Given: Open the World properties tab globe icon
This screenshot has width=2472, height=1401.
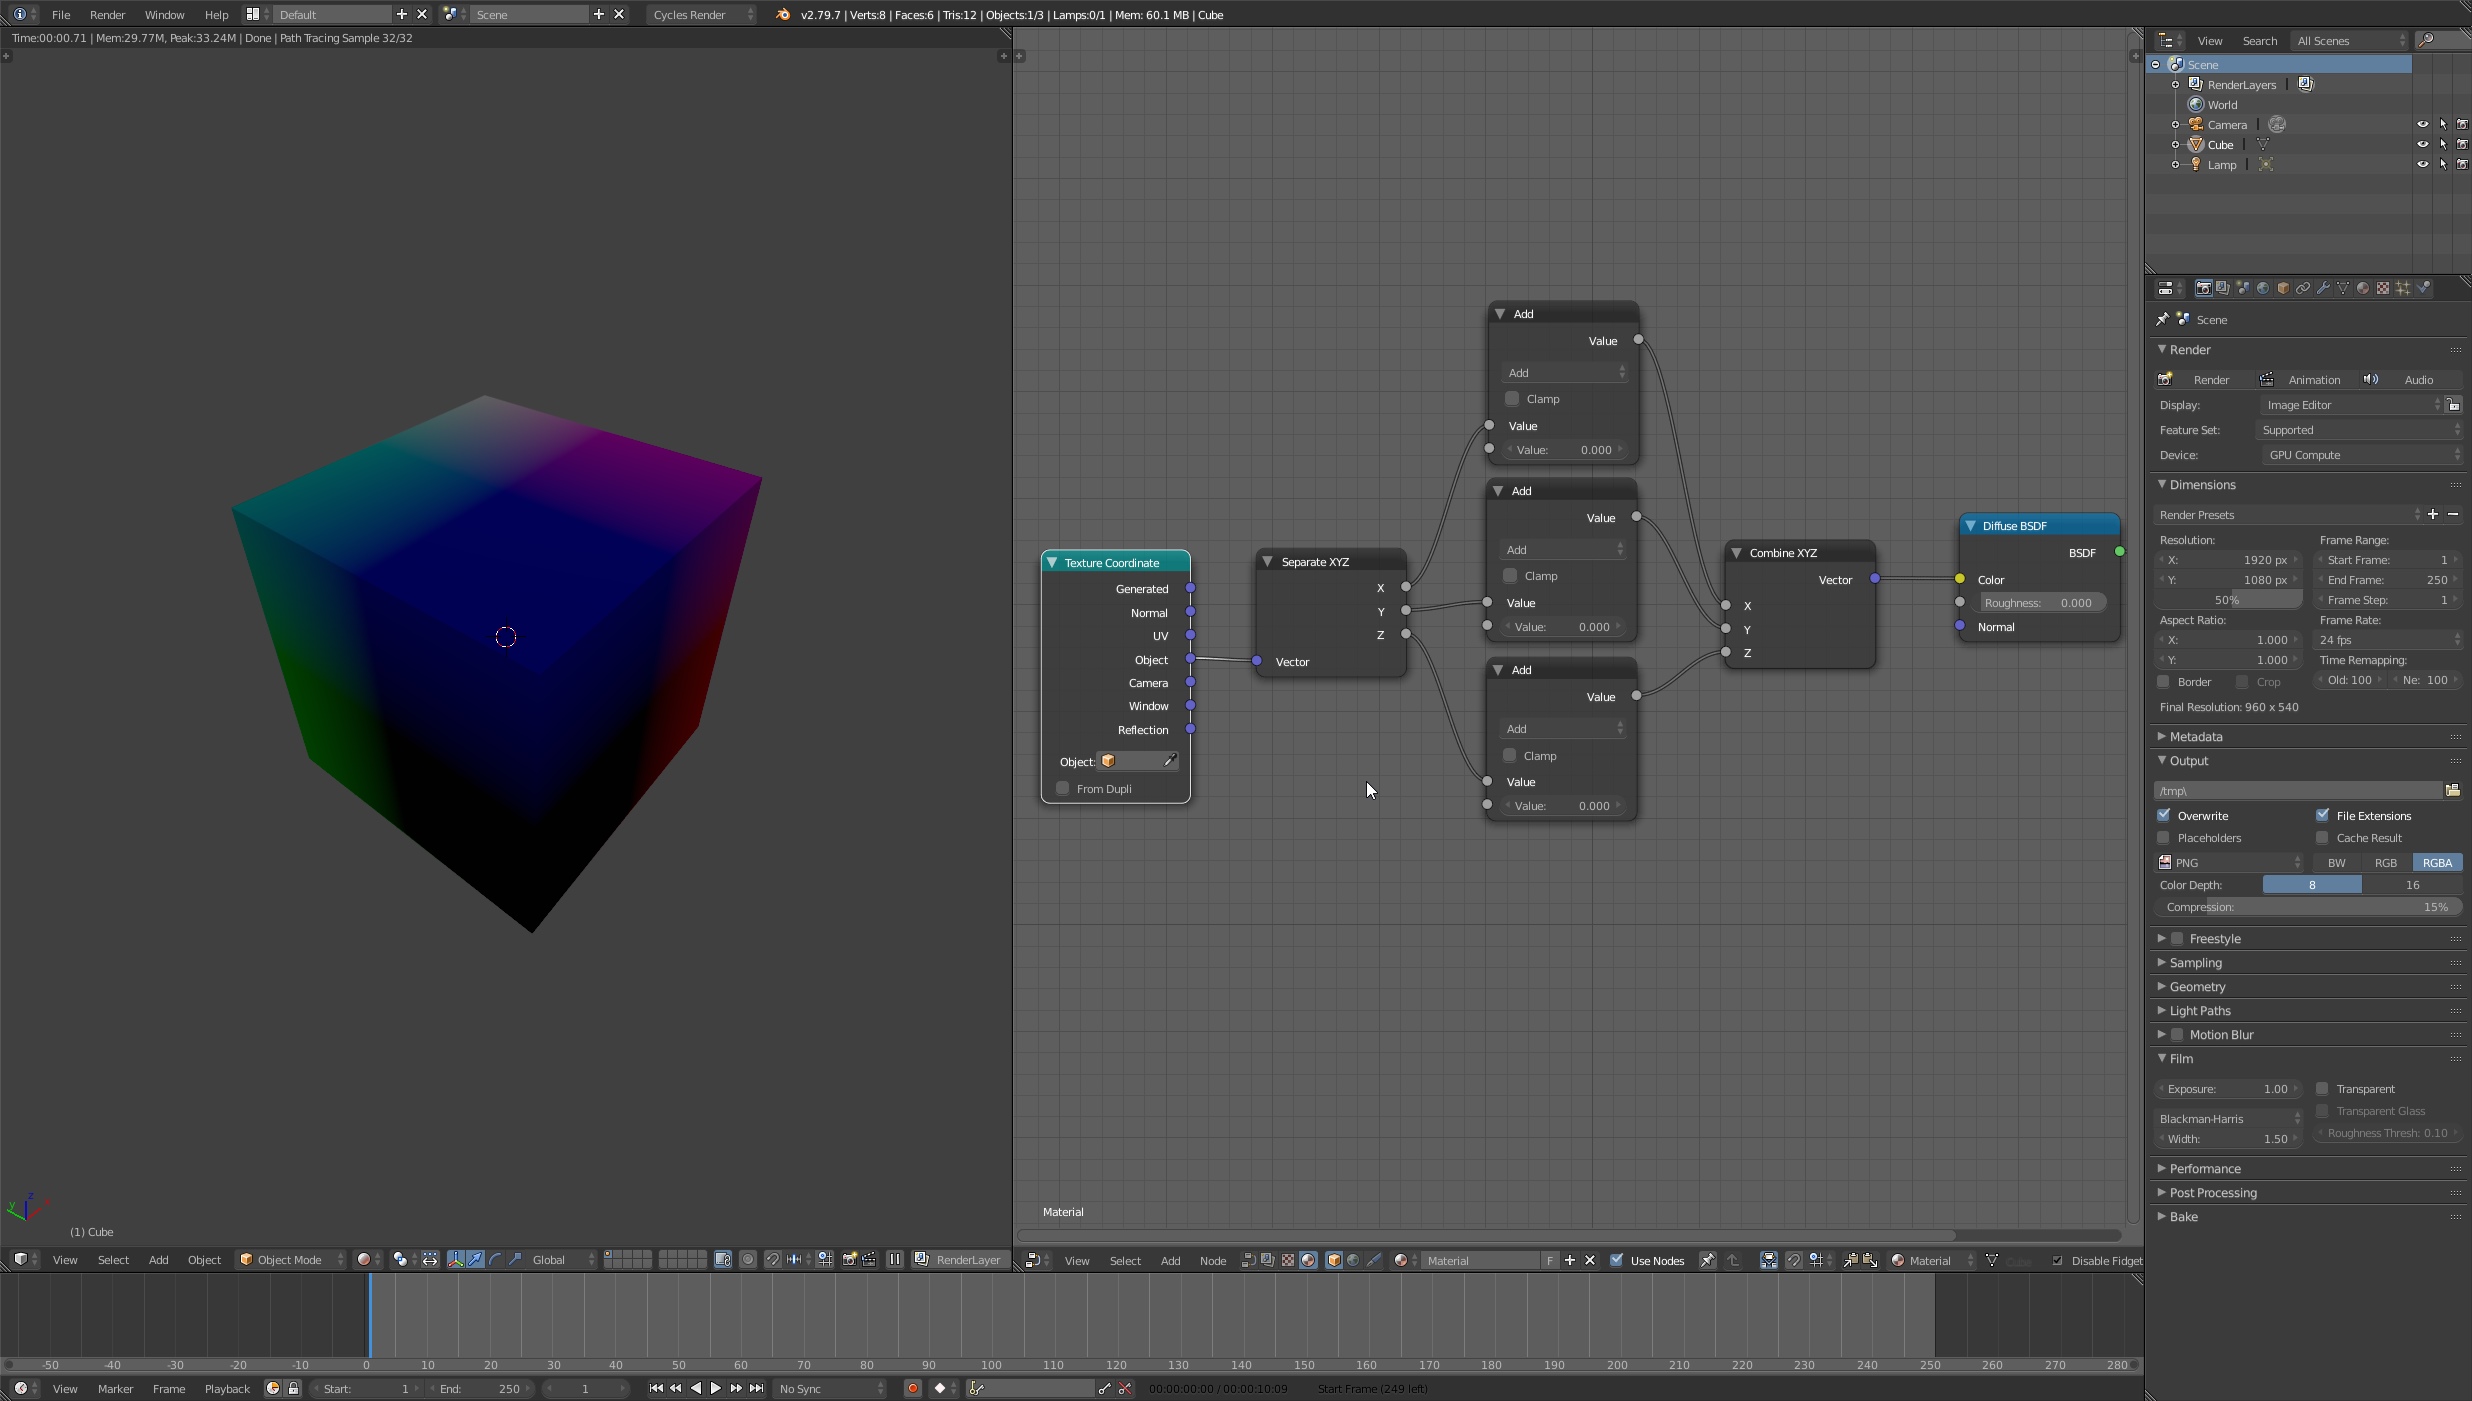Looking at the screenshot, I should 2263,288.
